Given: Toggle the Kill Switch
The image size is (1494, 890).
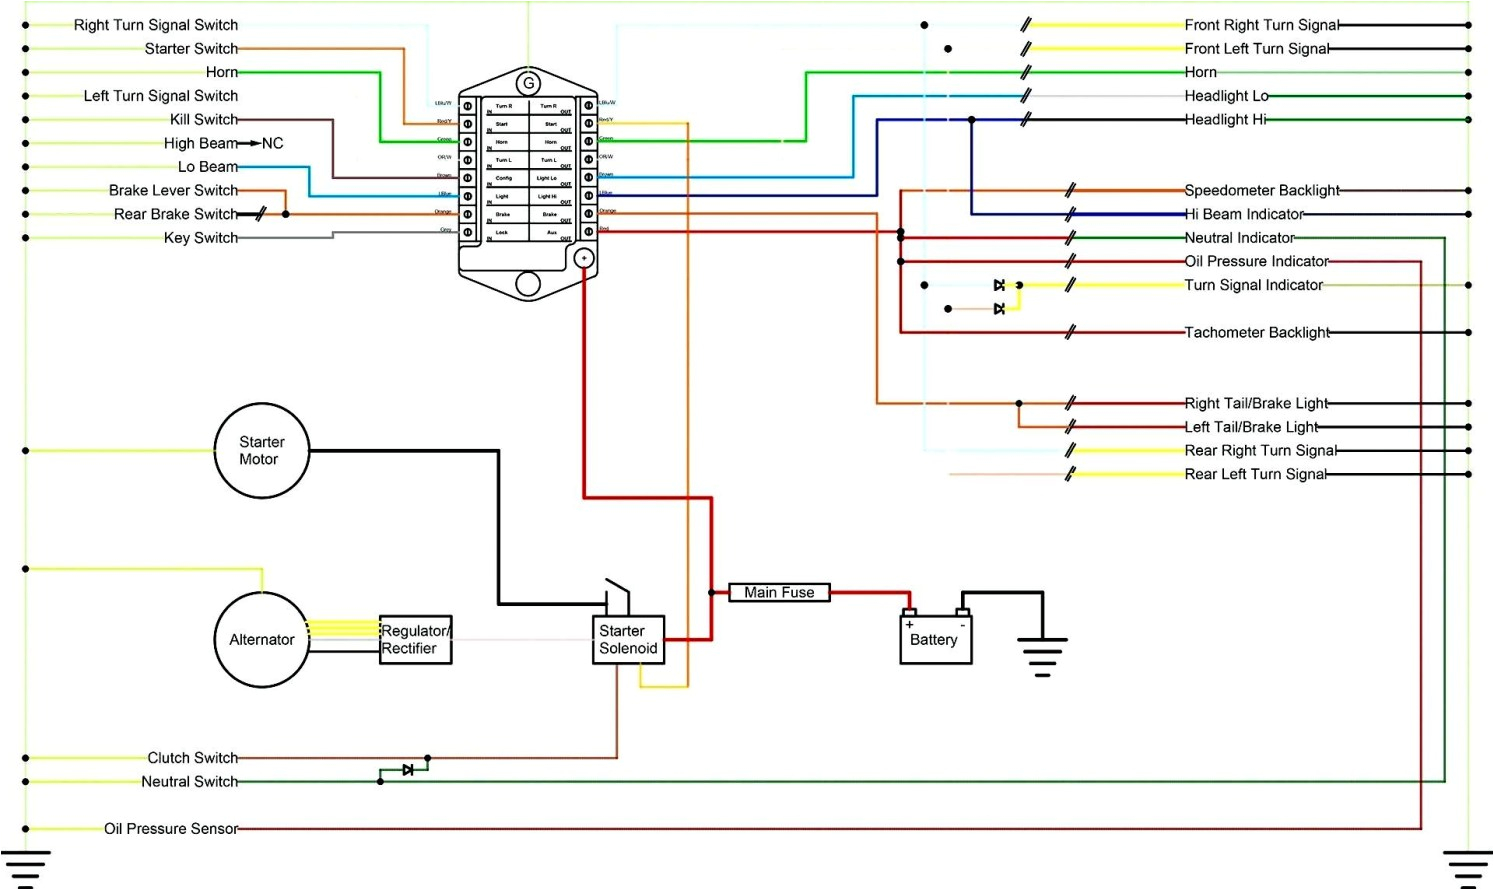Looking at the screenshot, I should coord(204,119).
